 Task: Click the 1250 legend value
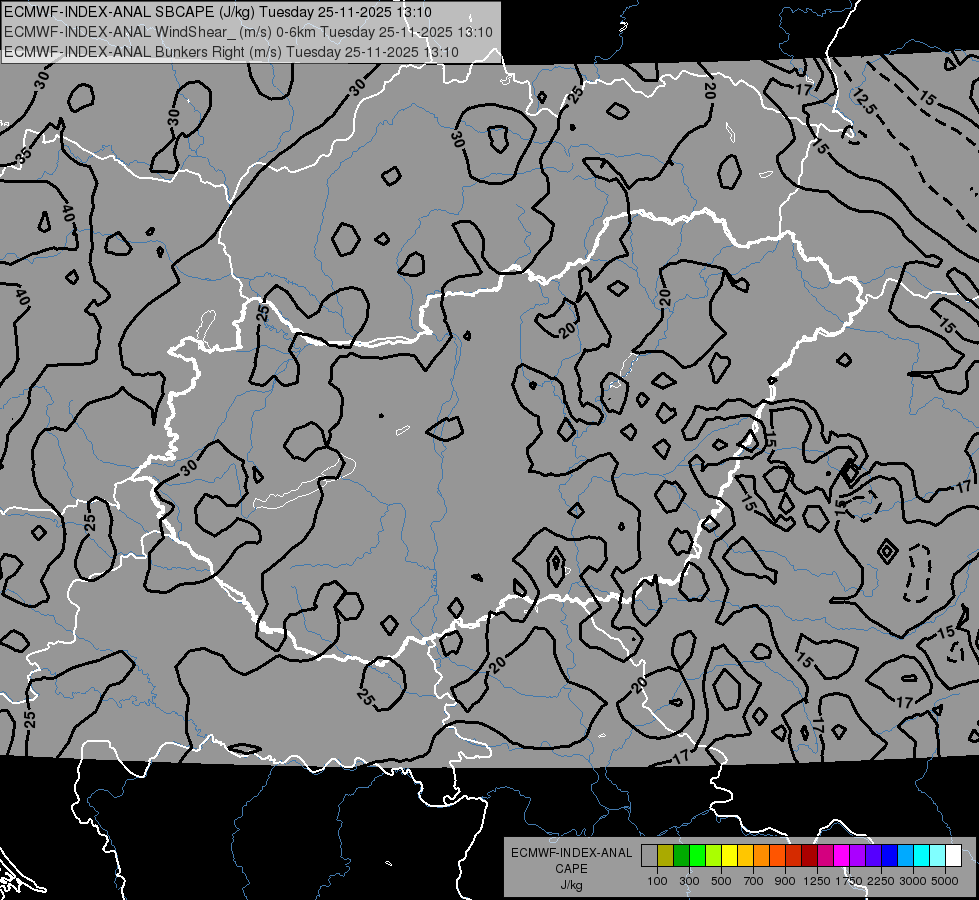coord(817,881)
